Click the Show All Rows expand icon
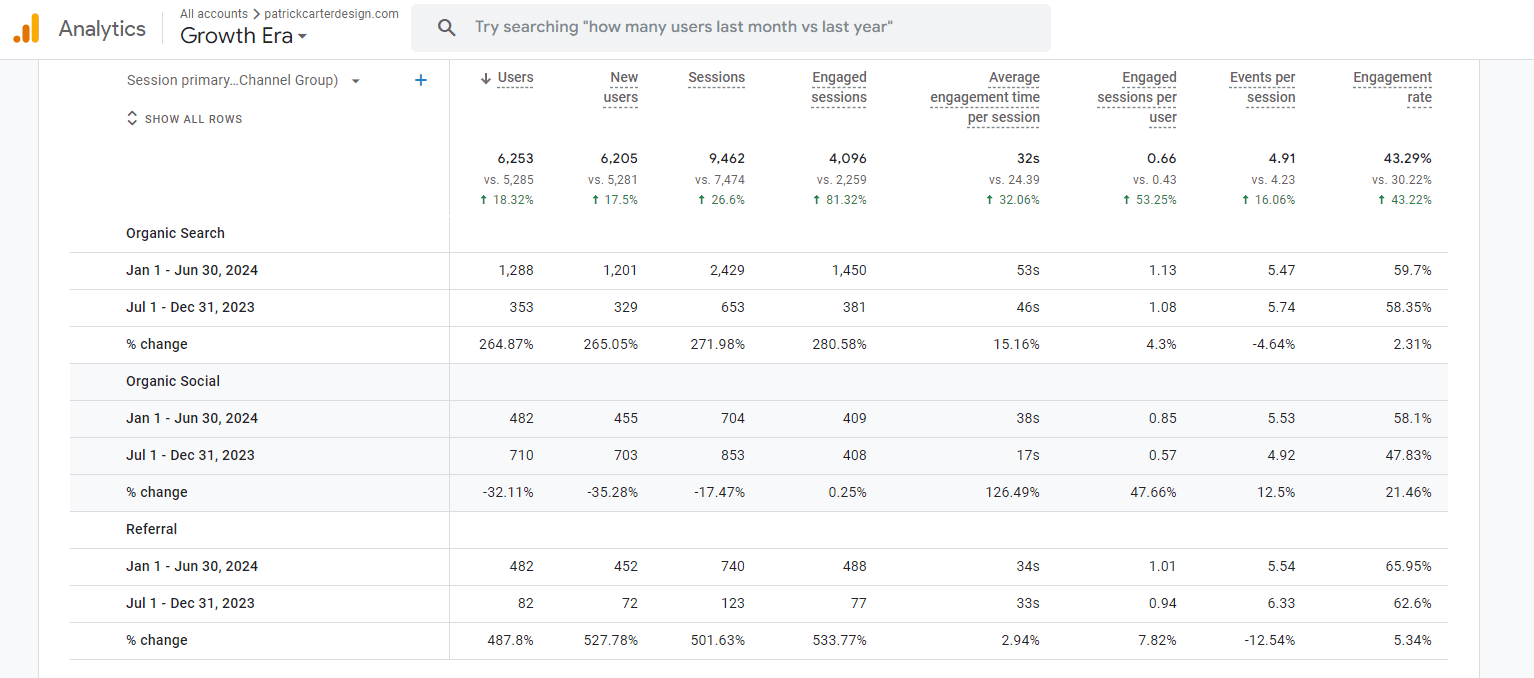1534x678 pixels. [132, 118]
